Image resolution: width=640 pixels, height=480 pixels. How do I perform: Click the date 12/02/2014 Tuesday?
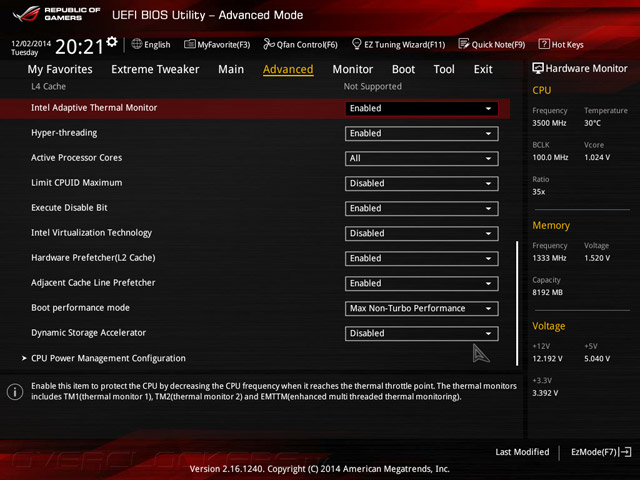coord(31,48)
